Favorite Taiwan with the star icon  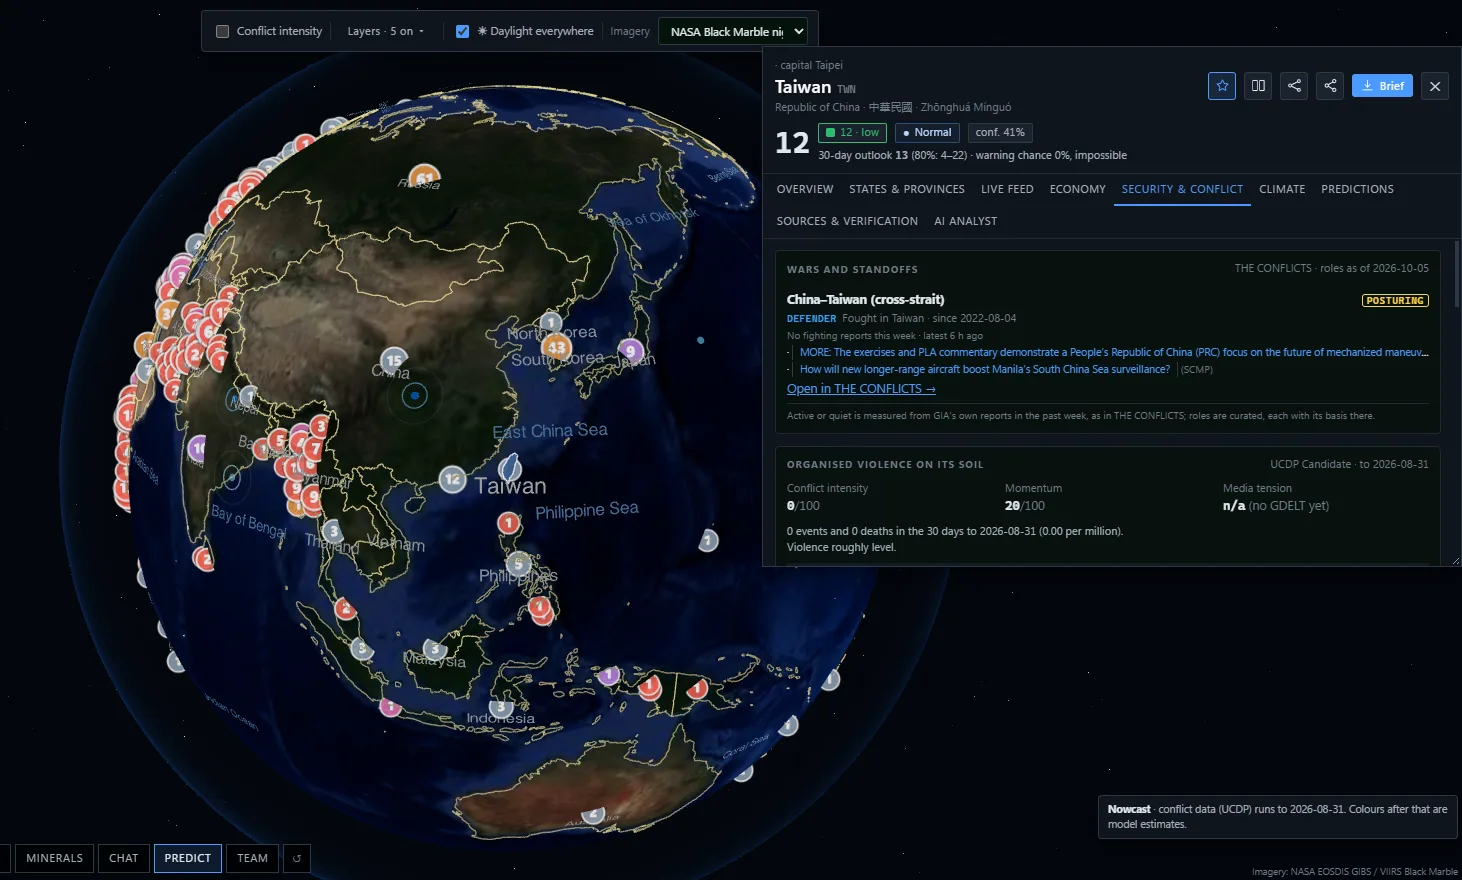1222,86
